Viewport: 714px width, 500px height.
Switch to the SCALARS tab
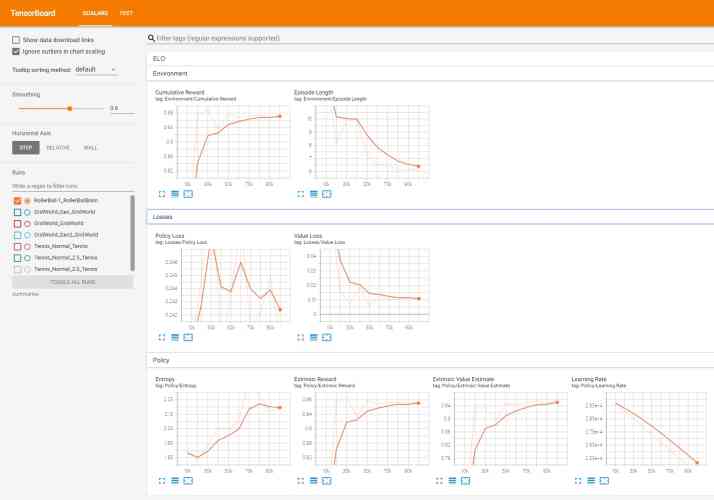[95, 13]
